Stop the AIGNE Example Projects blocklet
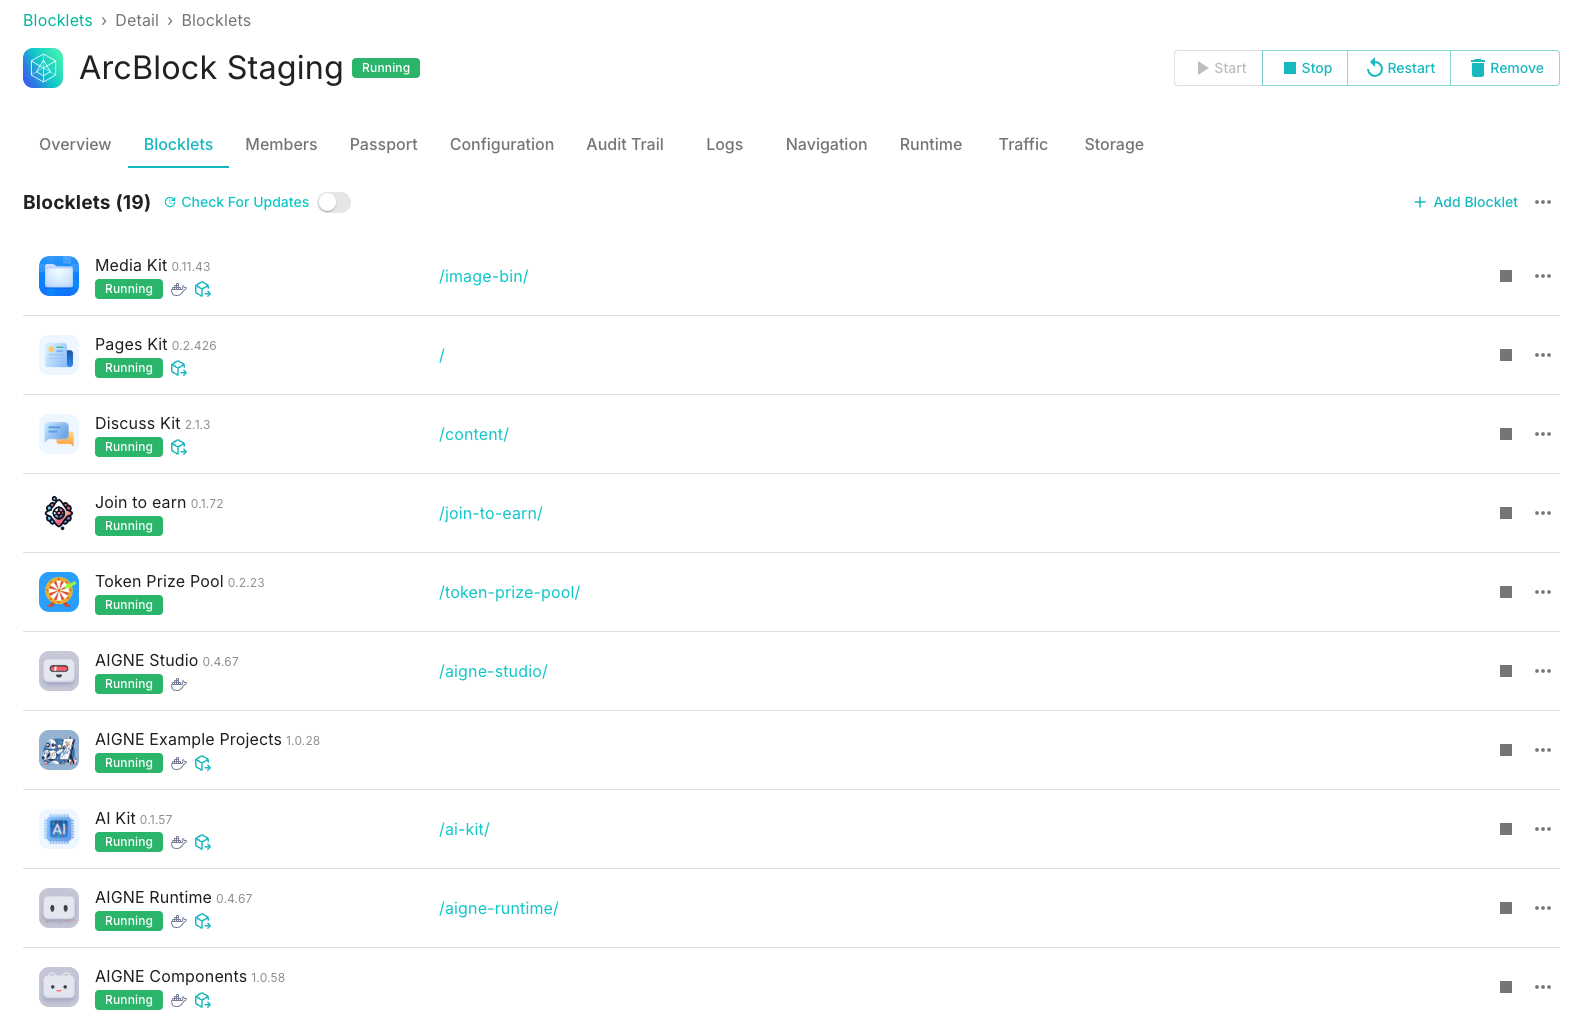The image size is (1579, 1024). (1506, 750)
